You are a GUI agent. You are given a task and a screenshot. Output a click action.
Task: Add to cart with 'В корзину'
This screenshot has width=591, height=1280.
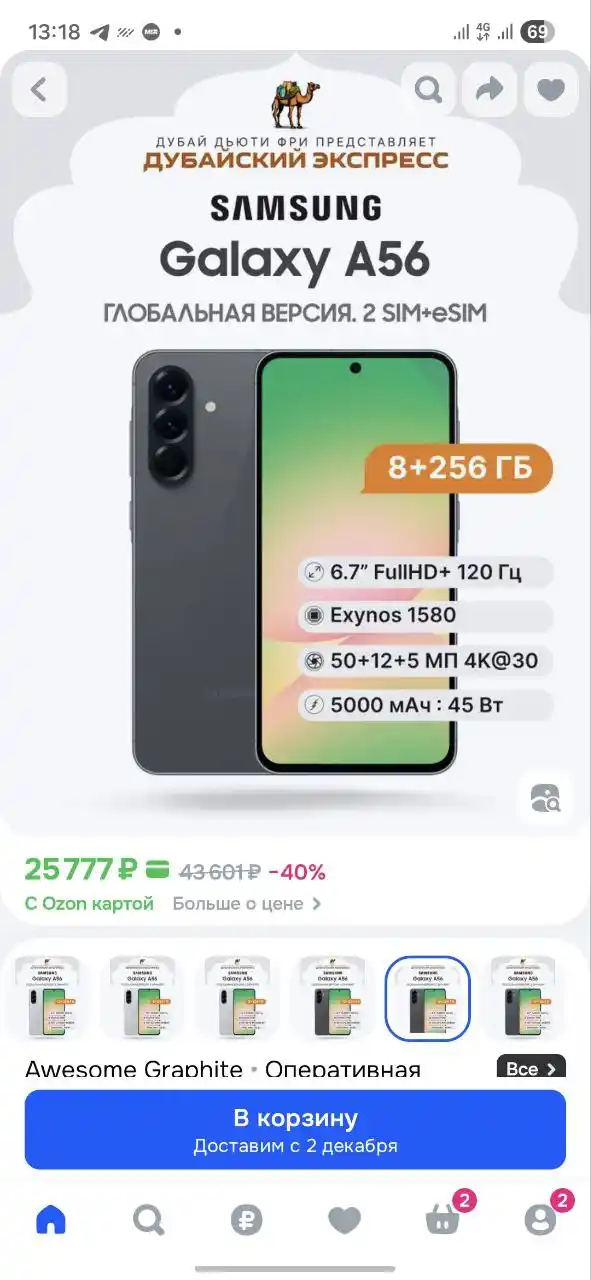295,1130
